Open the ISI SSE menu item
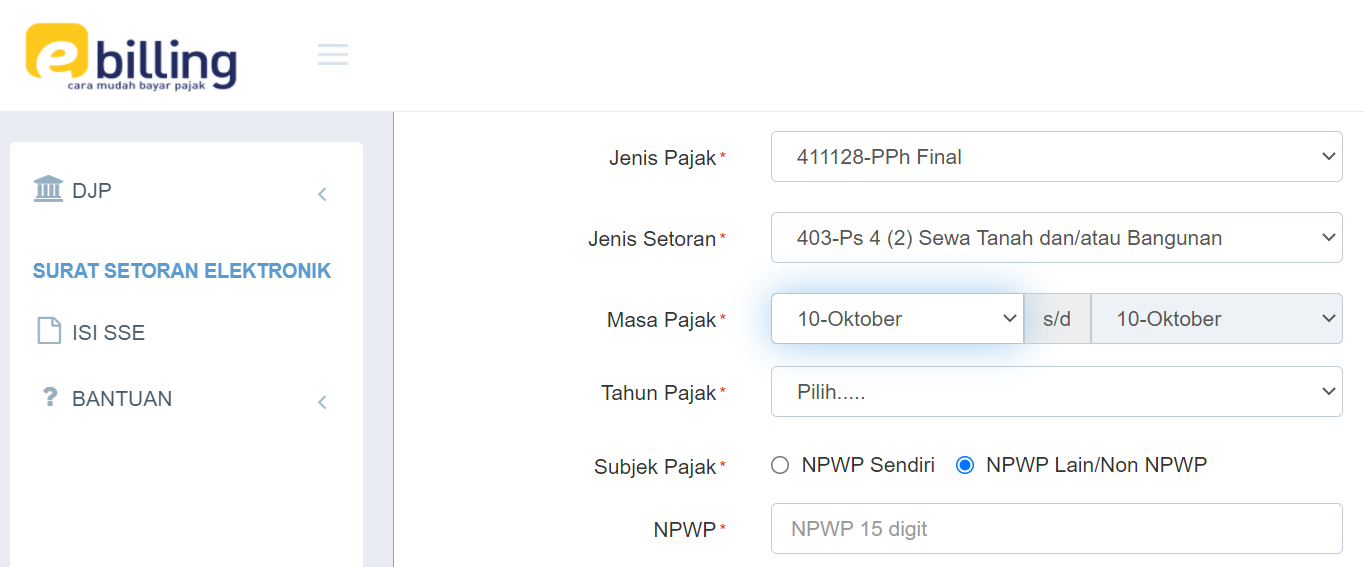 point(108,332)
